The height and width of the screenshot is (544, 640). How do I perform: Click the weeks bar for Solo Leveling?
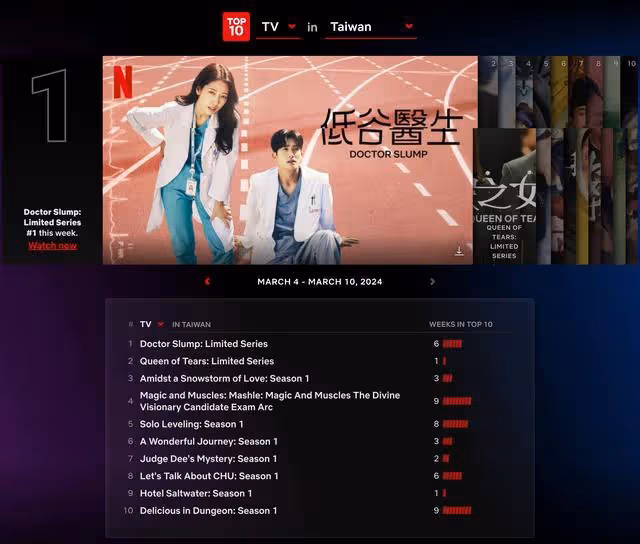click(x=455, y=424)
